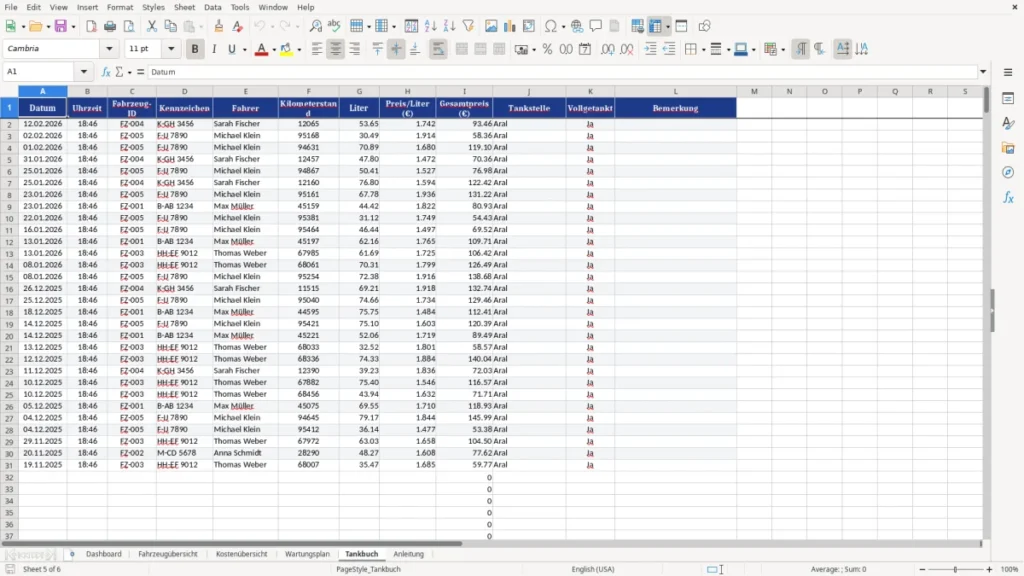Open the Background Color dropdown arrow
Image resolution: width=1024 pixels, height=576 pixels.
(x=299, y=50)
